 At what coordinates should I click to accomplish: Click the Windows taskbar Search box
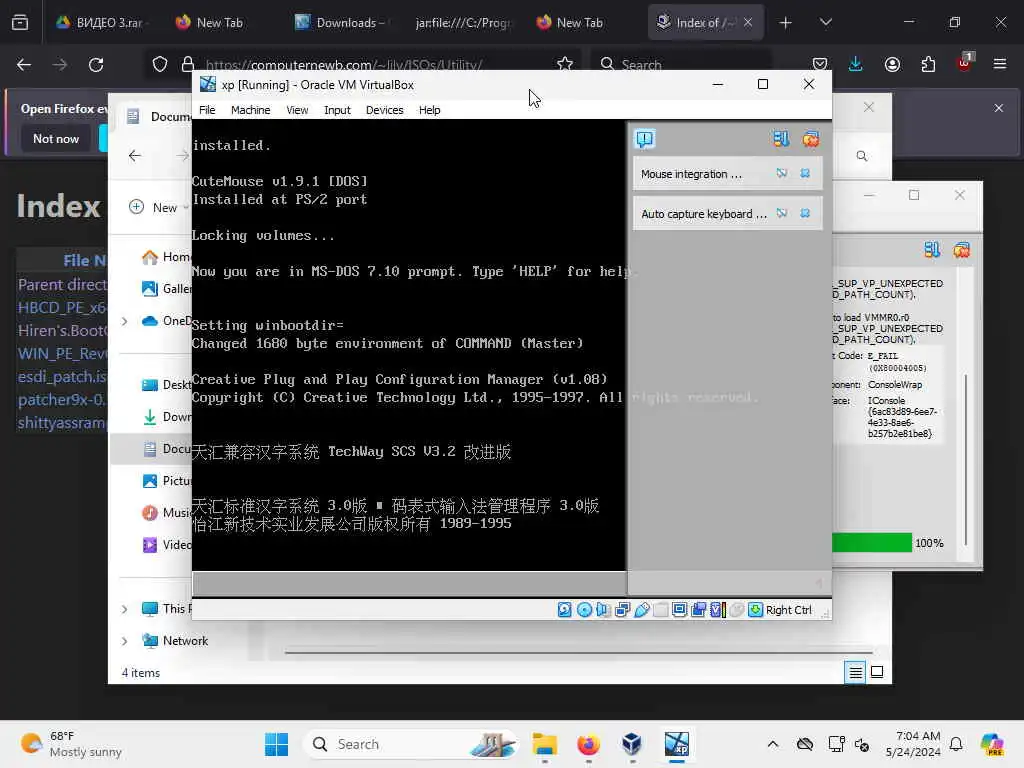click(x=411, y=744)
